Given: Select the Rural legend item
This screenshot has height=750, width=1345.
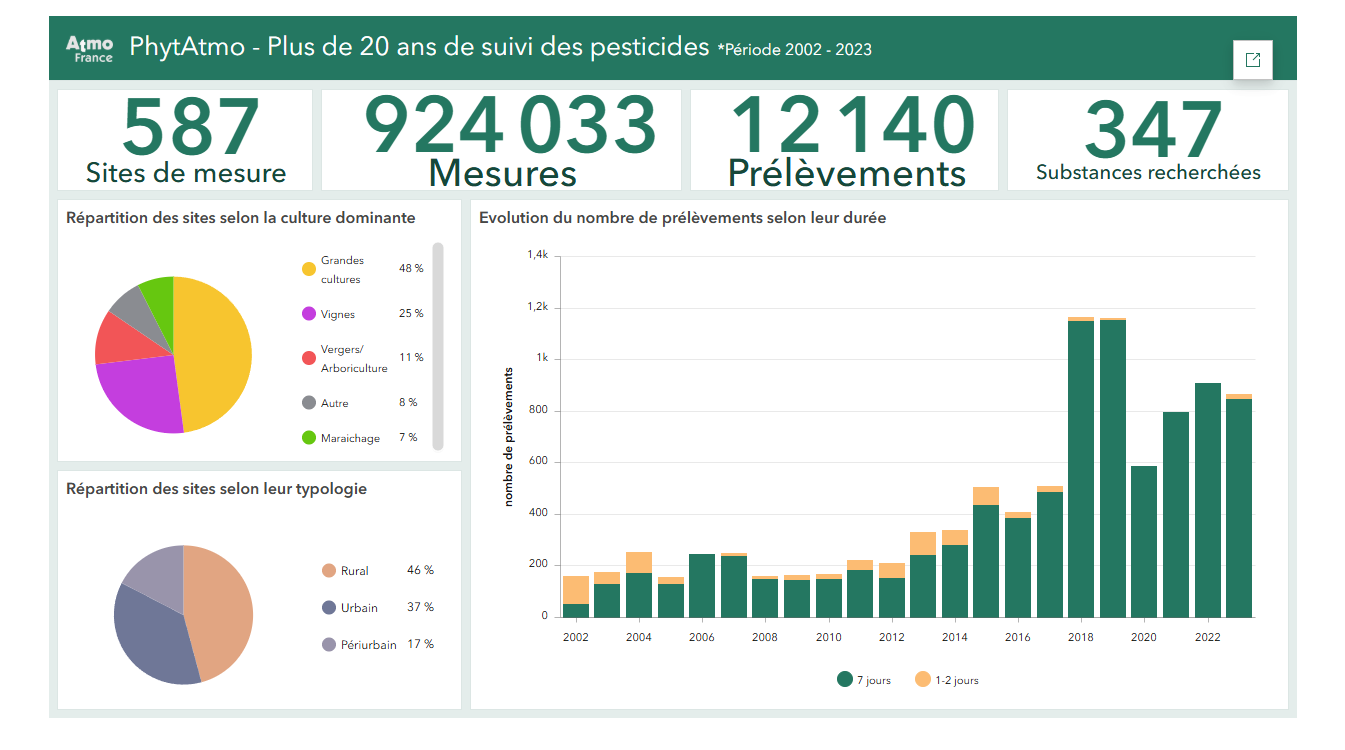Looking at the screenshot, I should point(354,571).
